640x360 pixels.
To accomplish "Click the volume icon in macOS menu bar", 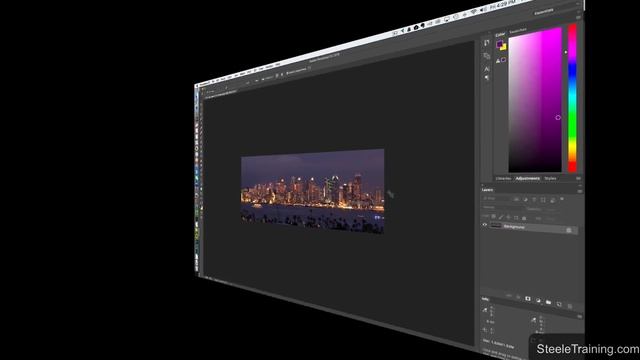I will click(x=482, y=10).
